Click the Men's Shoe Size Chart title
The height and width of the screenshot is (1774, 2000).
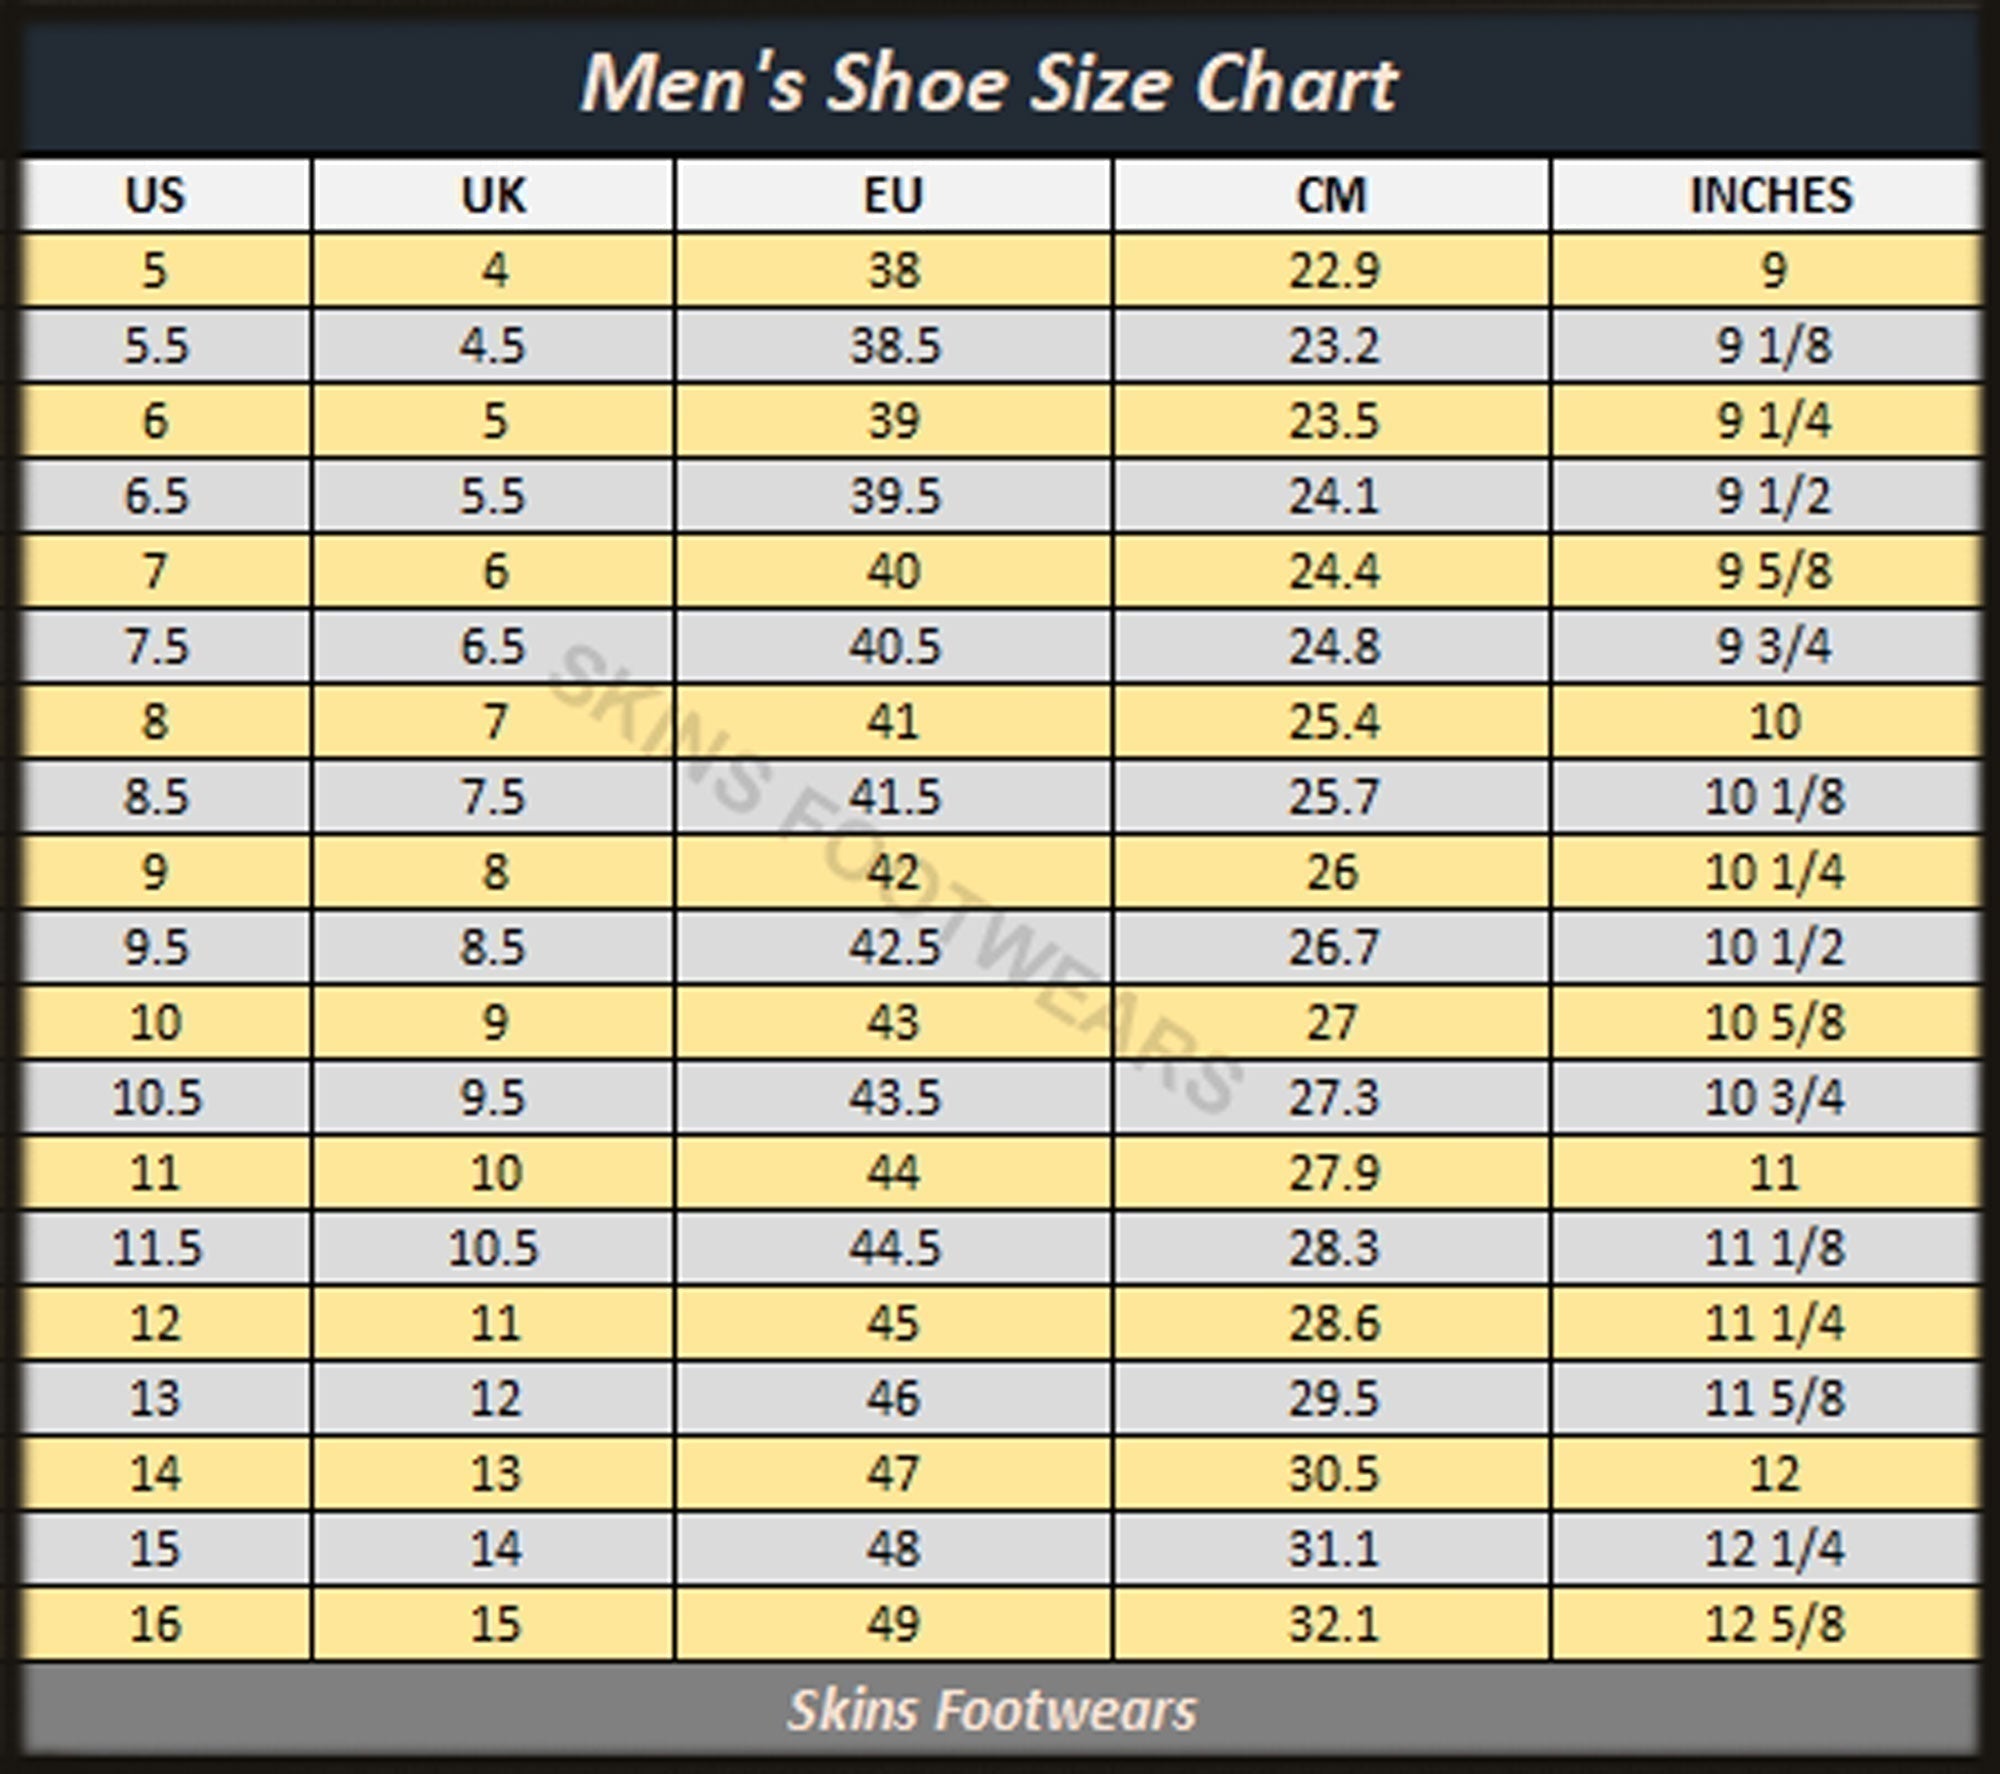point(989,83)
